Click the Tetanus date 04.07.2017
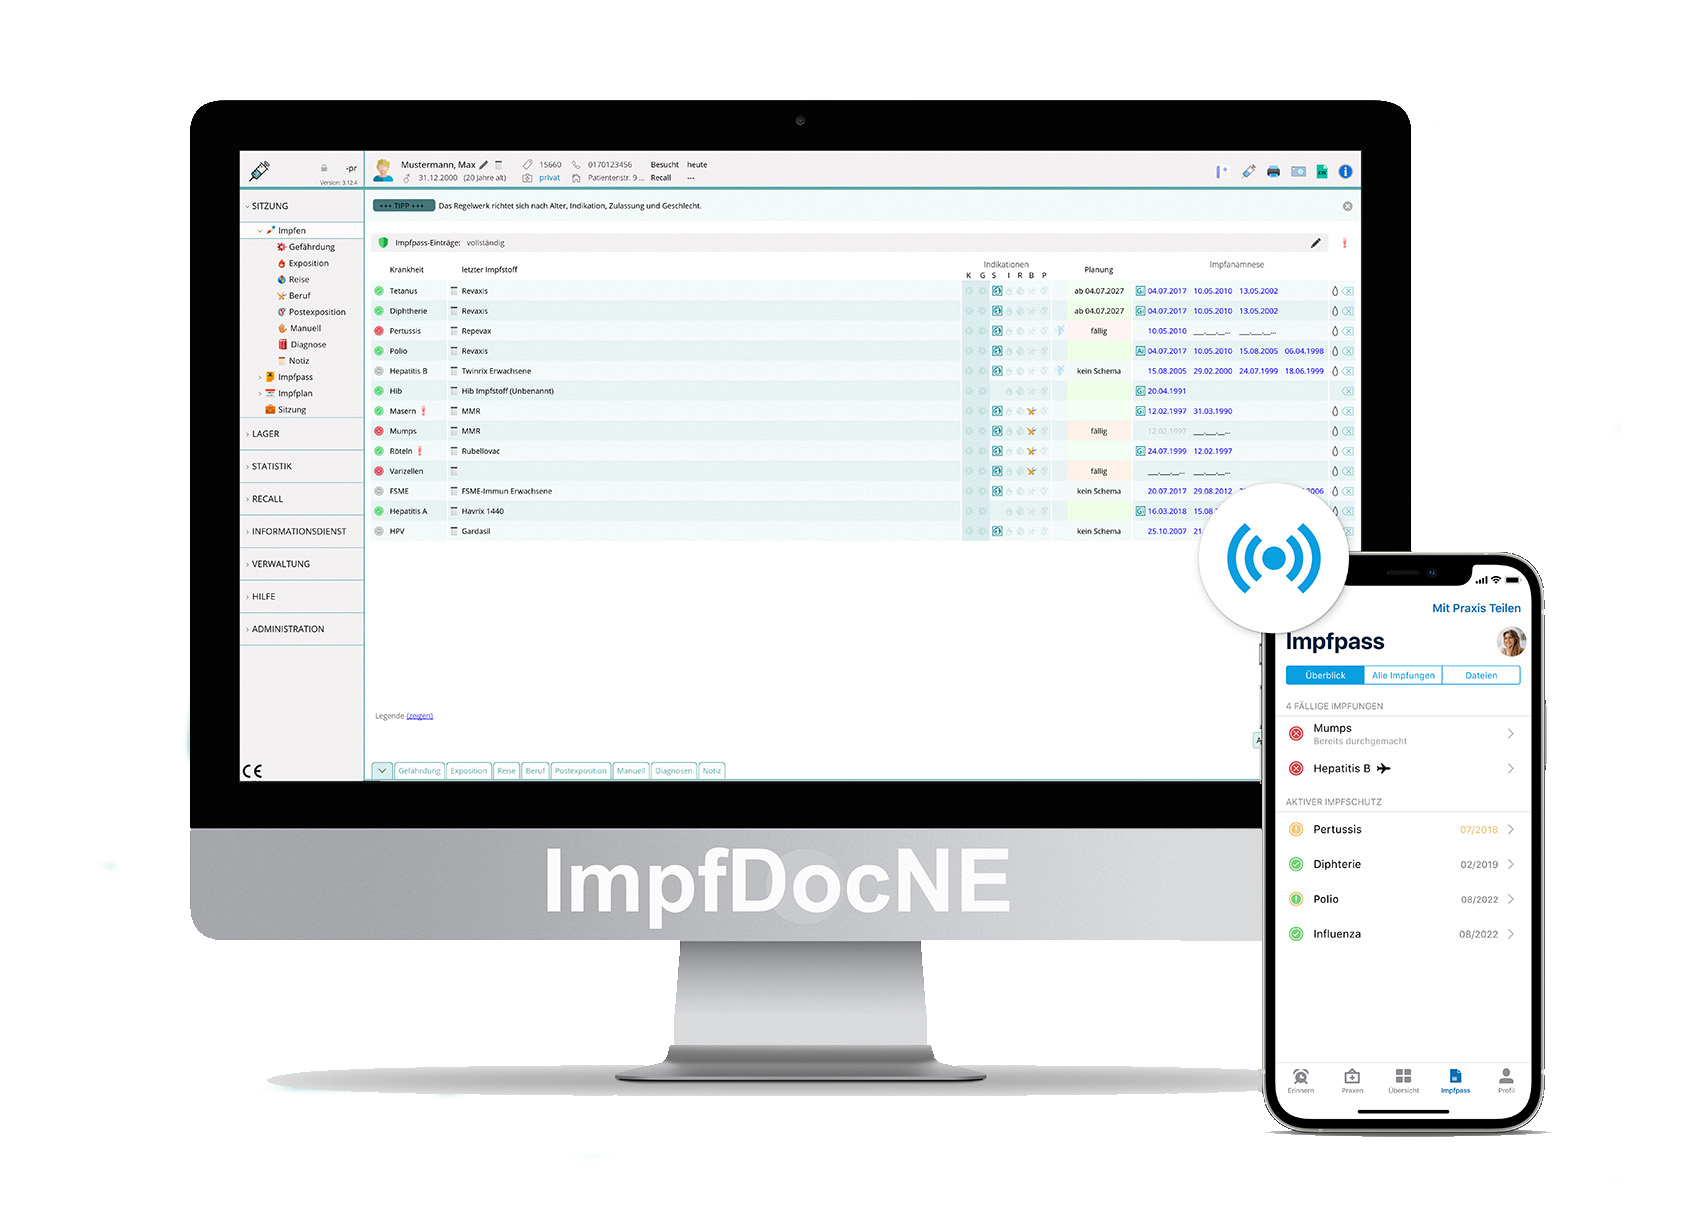1701x1221 pixels. point(1166,291)
